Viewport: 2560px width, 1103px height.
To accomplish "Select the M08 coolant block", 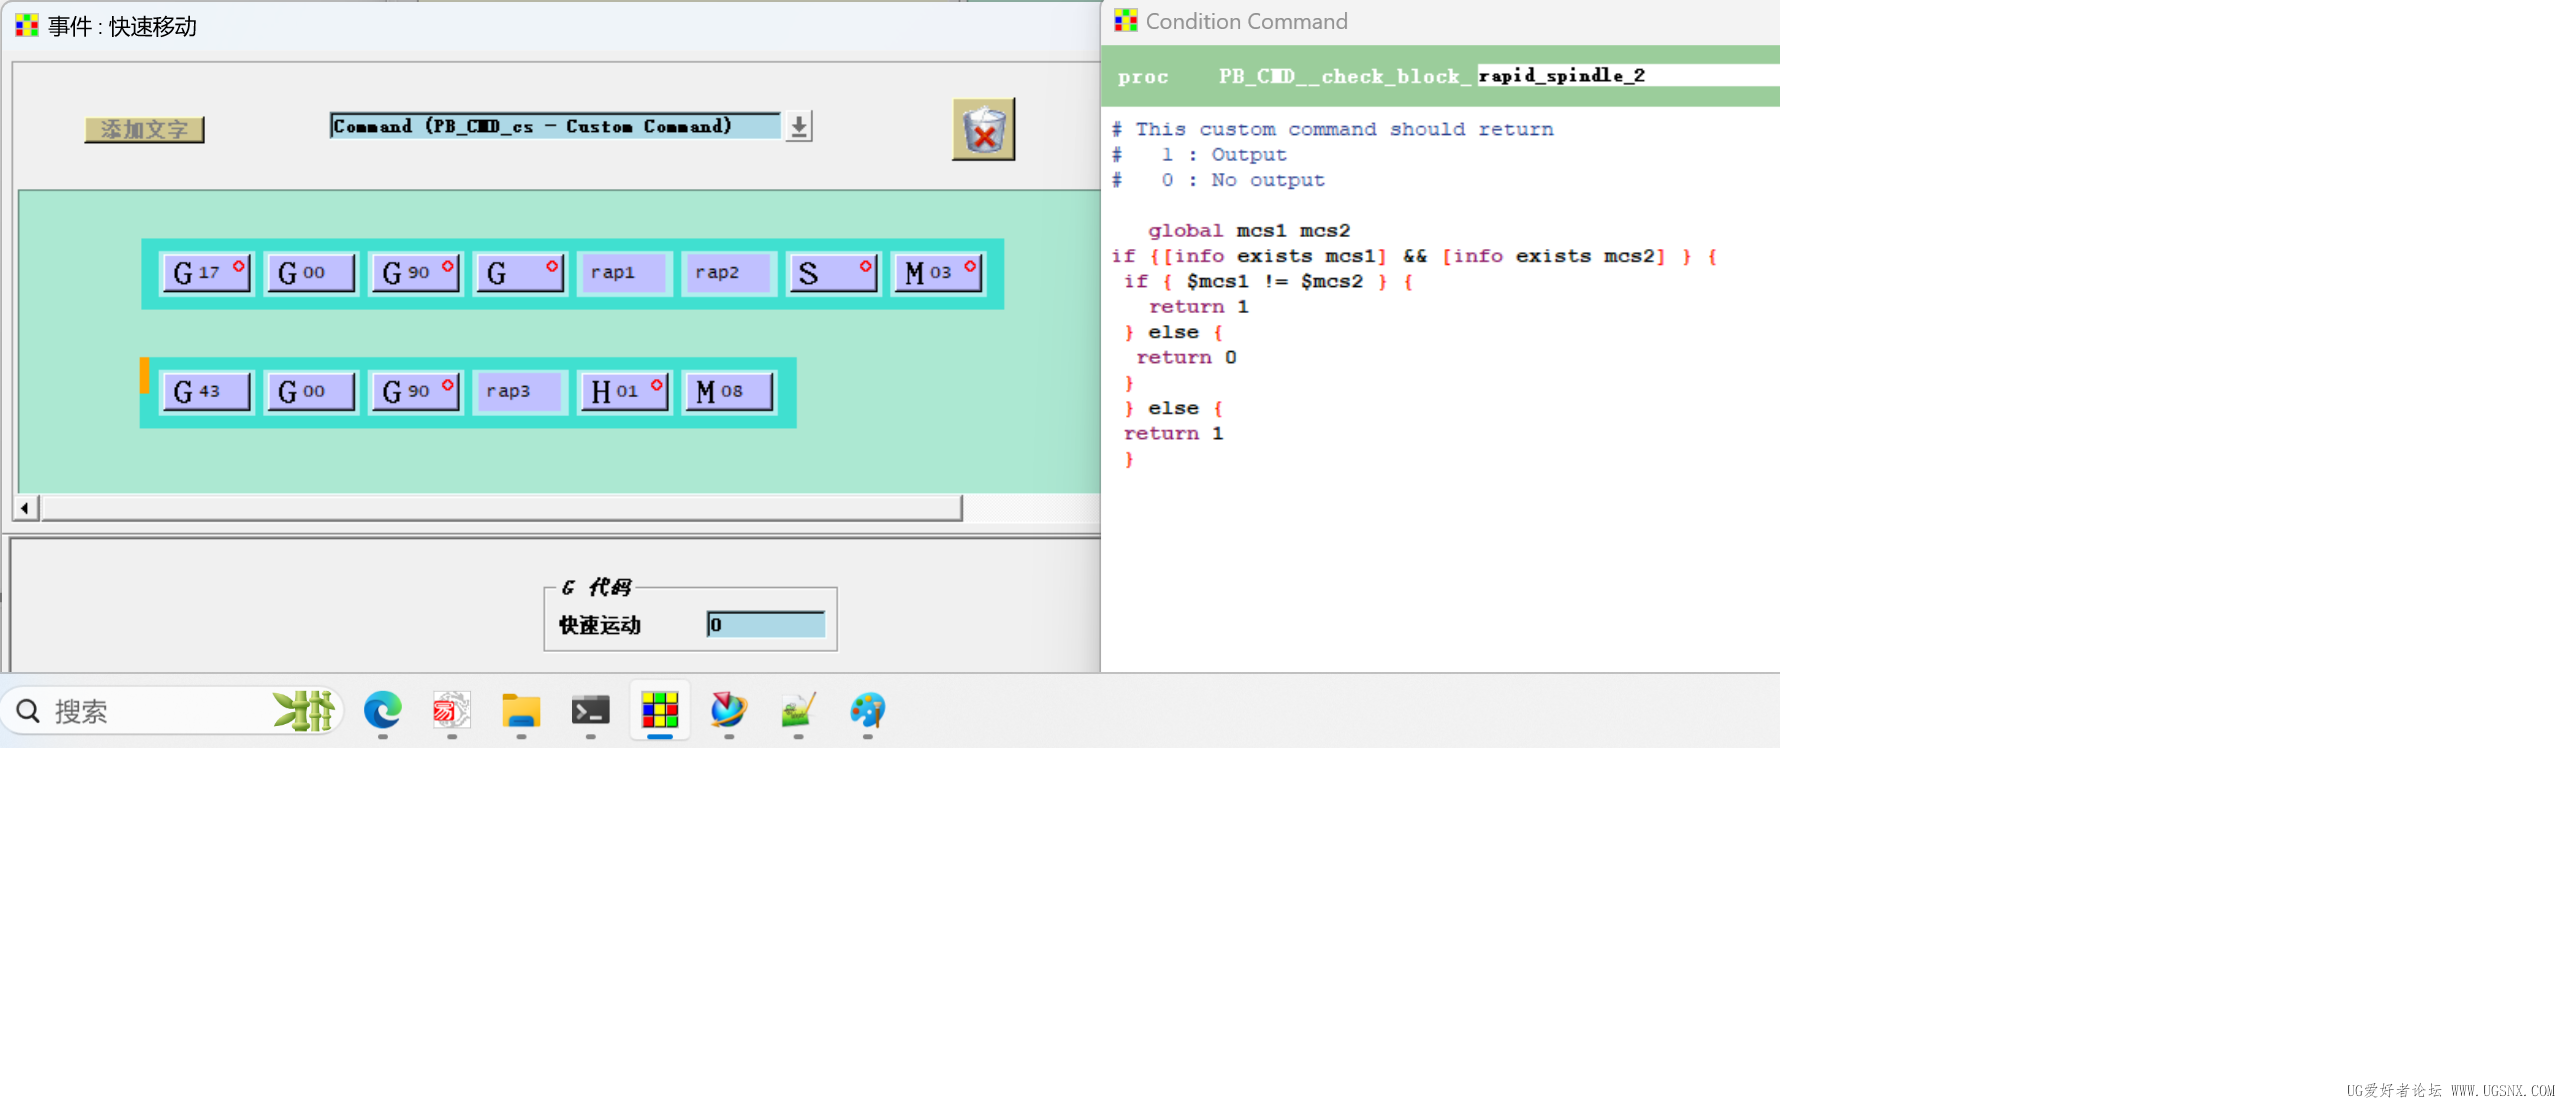I will click(x=727, y=391).
